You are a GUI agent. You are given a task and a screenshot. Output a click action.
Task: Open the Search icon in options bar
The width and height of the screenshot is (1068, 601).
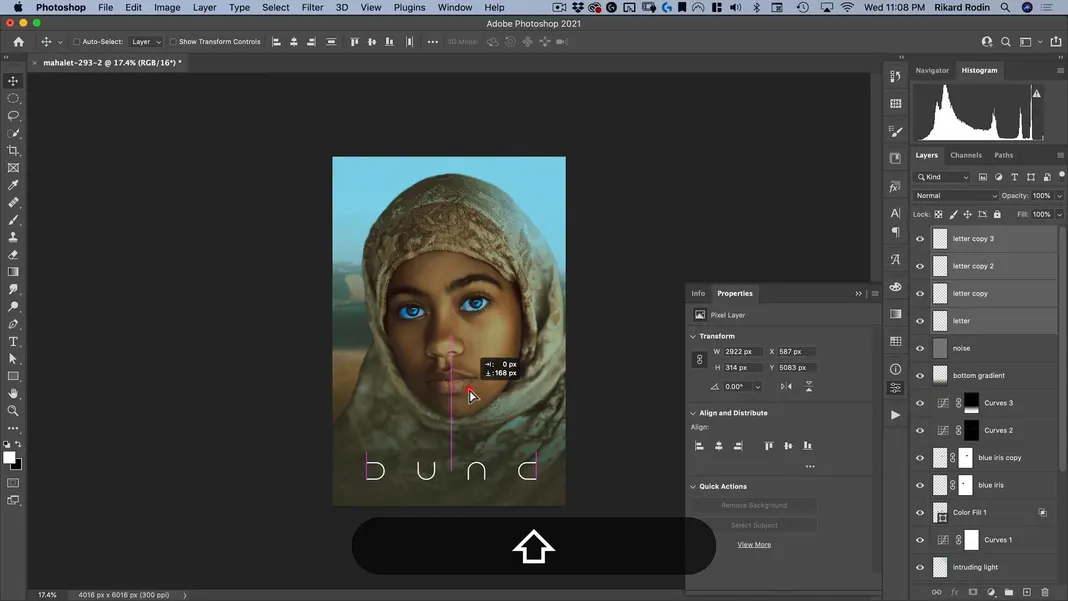pos(1005,42)
